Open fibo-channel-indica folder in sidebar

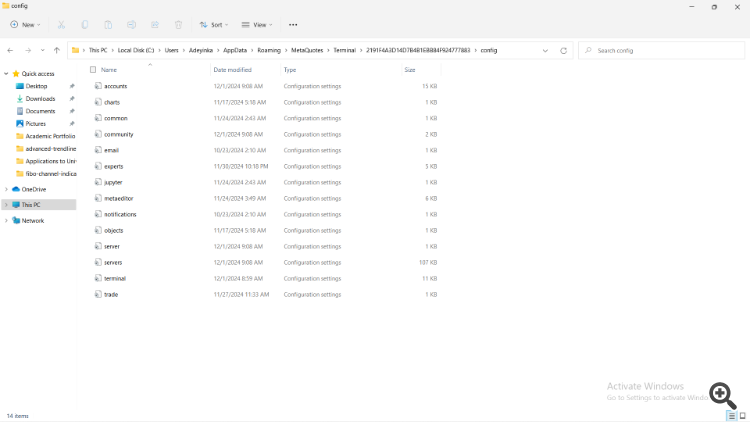point(51,174)
